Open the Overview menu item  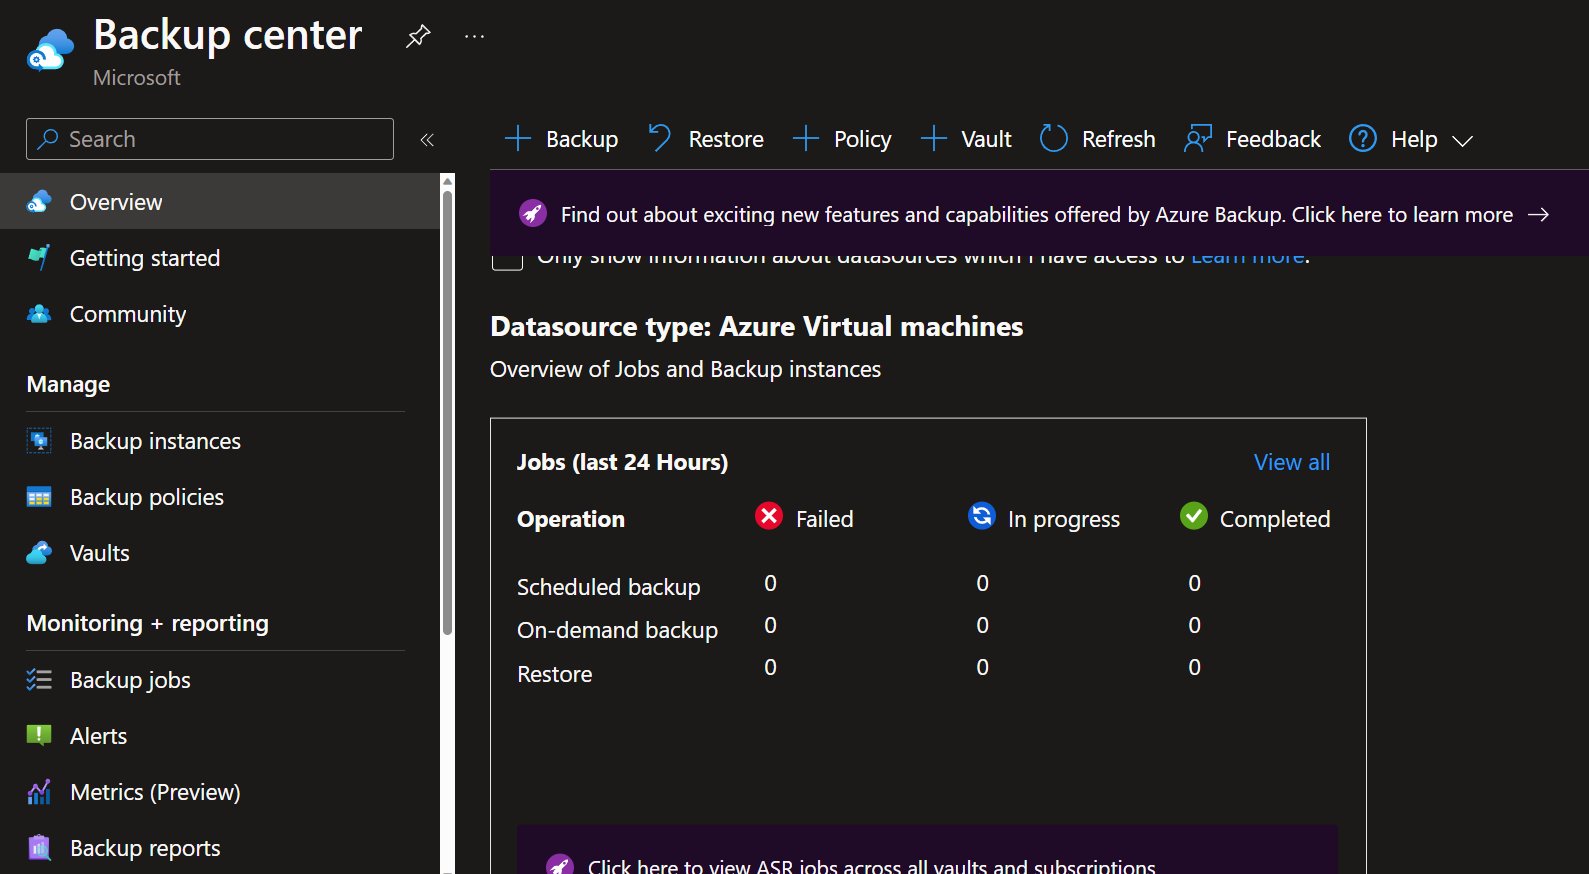(x=220, y=202)
